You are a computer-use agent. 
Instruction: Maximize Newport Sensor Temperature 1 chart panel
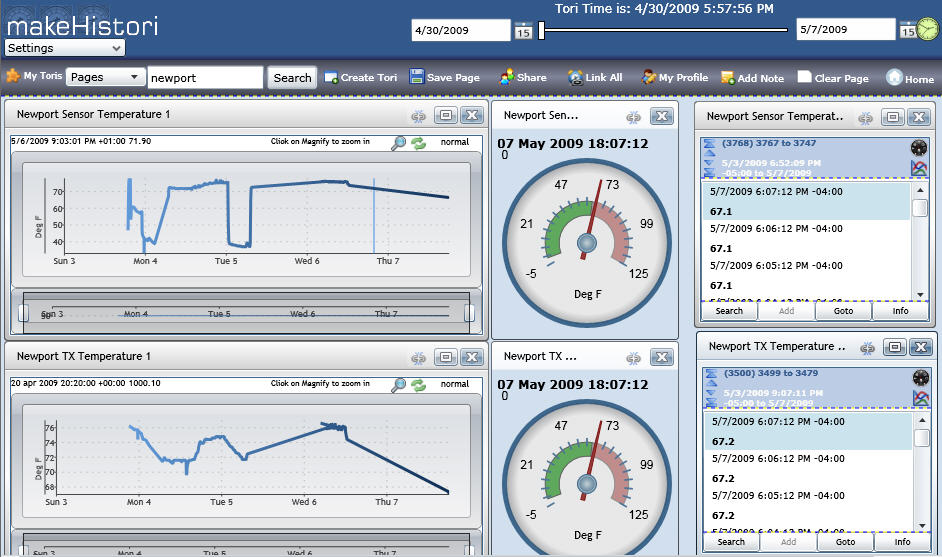446,115
